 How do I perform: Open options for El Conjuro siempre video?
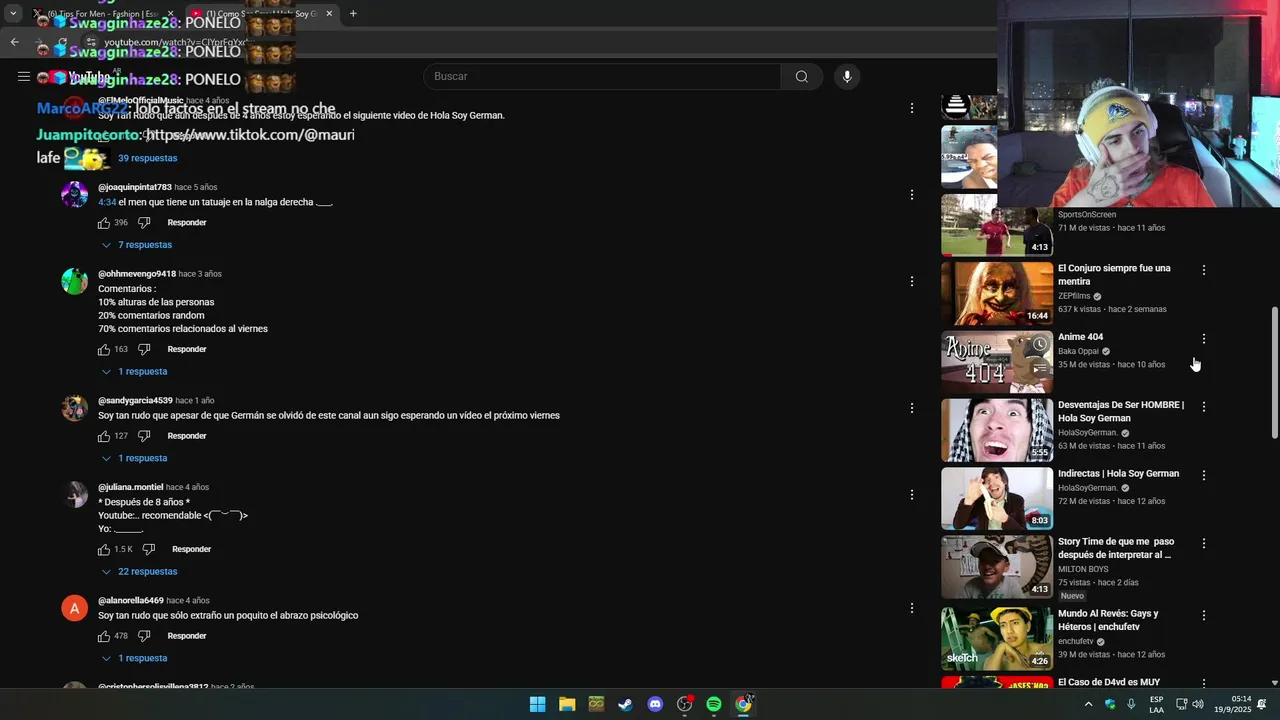point(1204,270)
